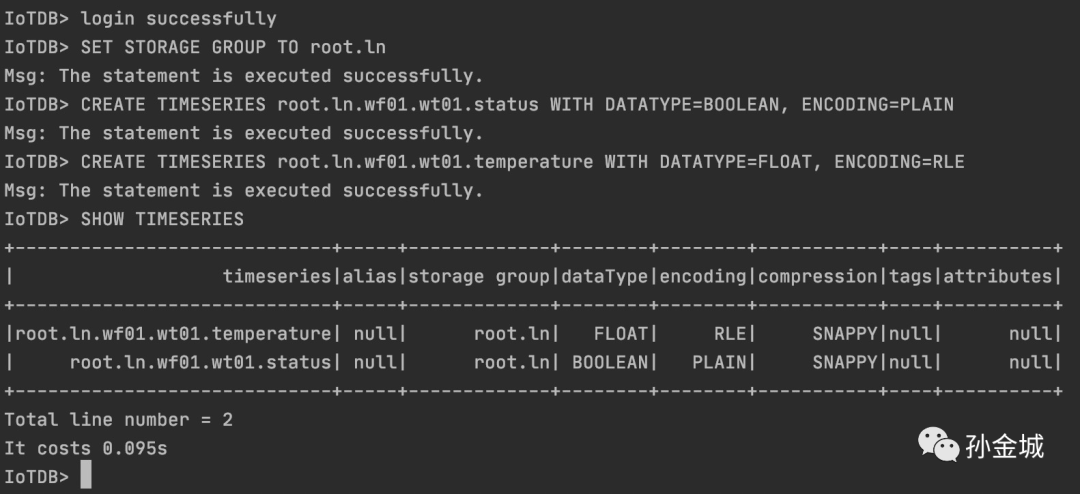Click root.ln.wf01.wt01.status in the result table
The height and width of the screenshot is (494, 1080).
coord(200,362)
